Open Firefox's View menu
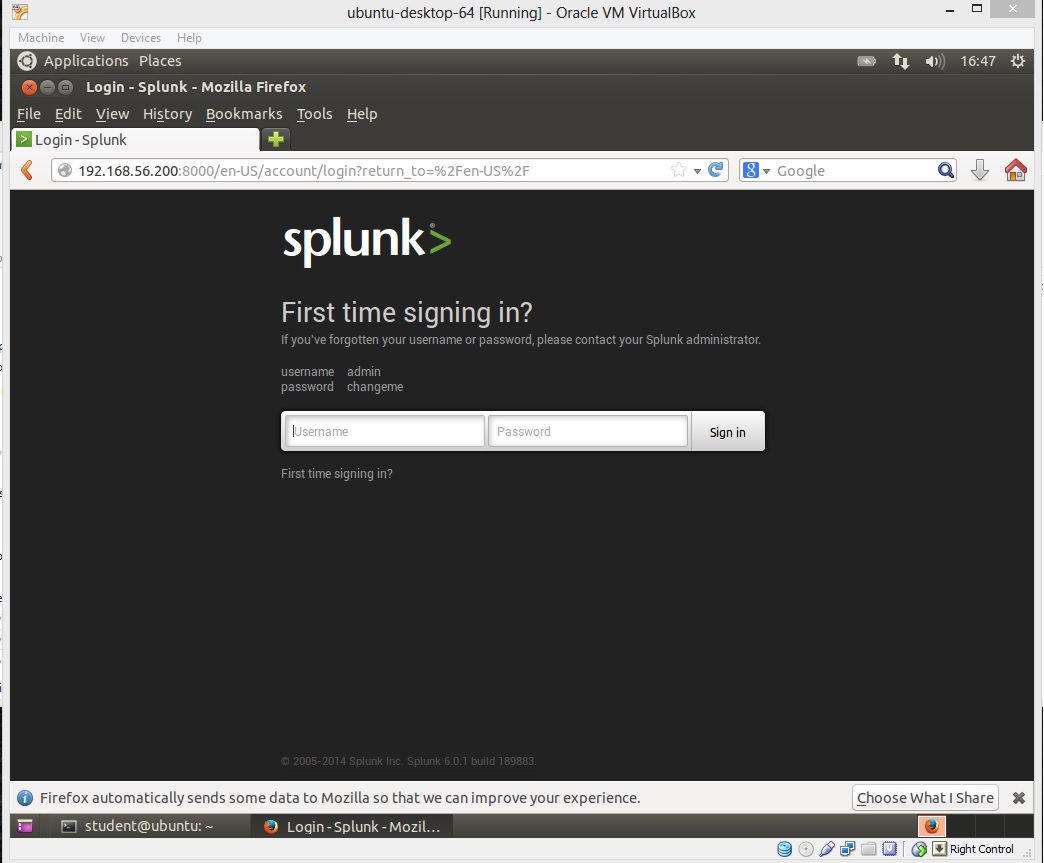This screenshot has width=1044, height=863. point(113,114)
